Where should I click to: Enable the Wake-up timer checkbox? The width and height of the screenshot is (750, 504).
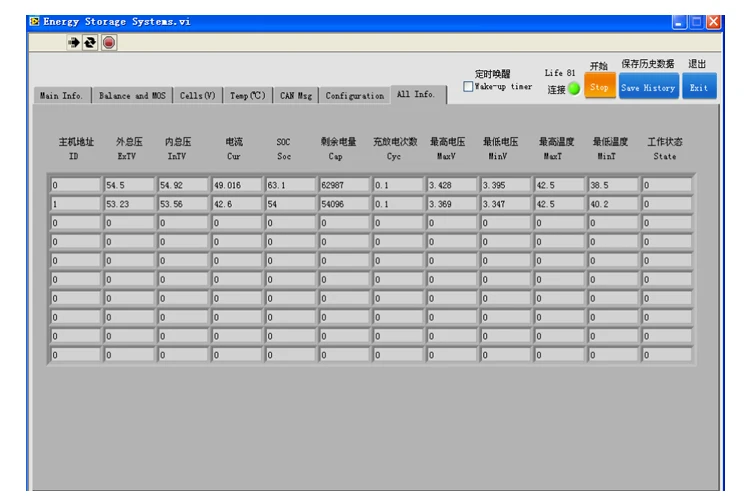[x=468, y=88]
